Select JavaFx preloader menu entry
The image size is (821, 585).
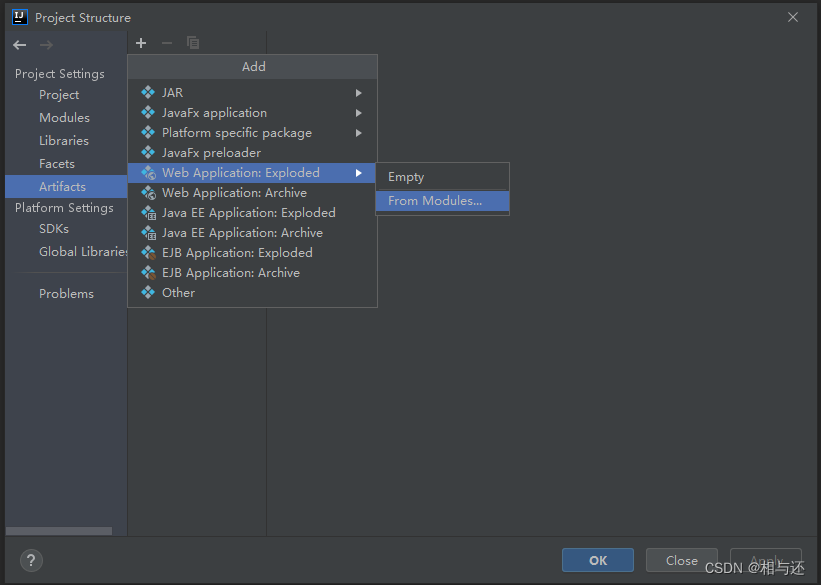[252, 152]
